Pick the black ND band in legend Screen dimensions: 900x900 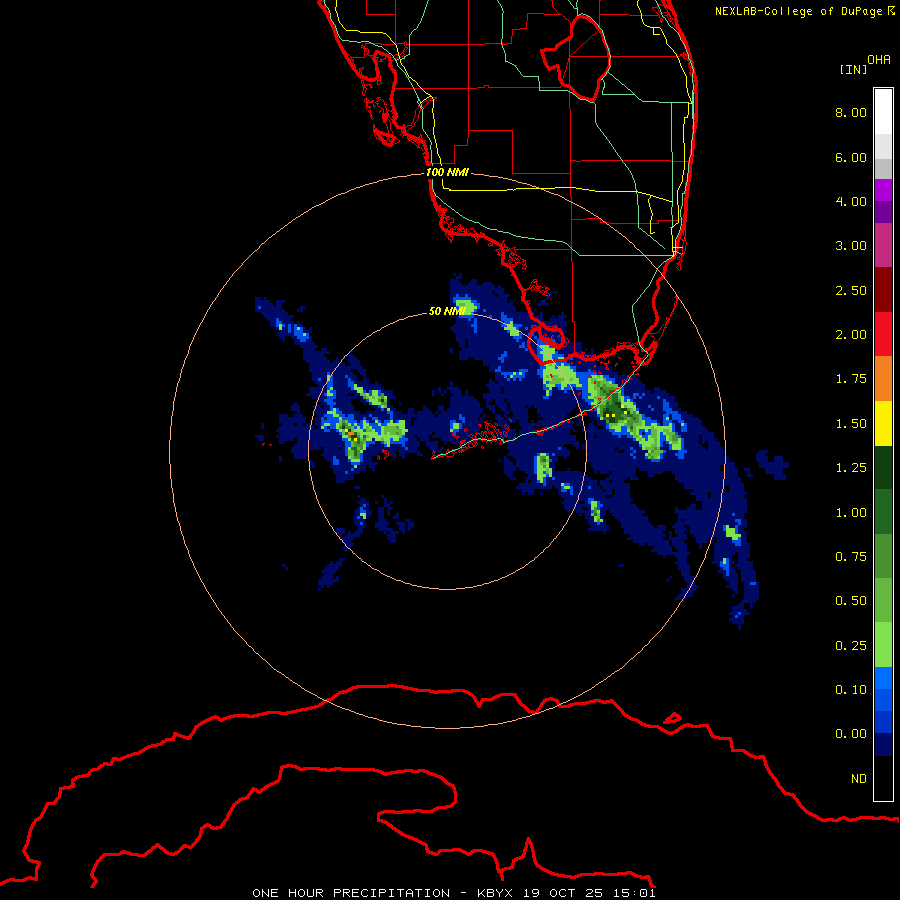[883, 778]
